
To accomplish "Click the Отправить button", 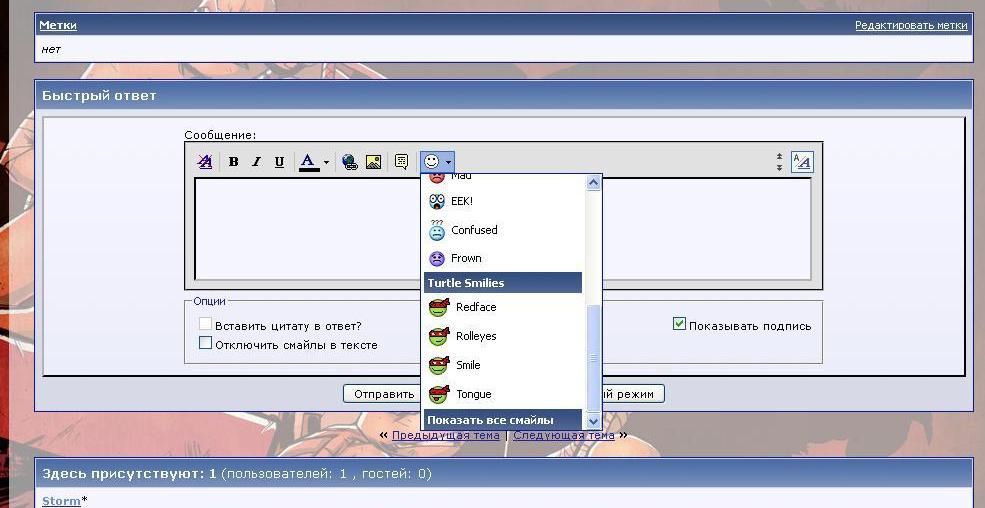I will (x=383, y=394).
